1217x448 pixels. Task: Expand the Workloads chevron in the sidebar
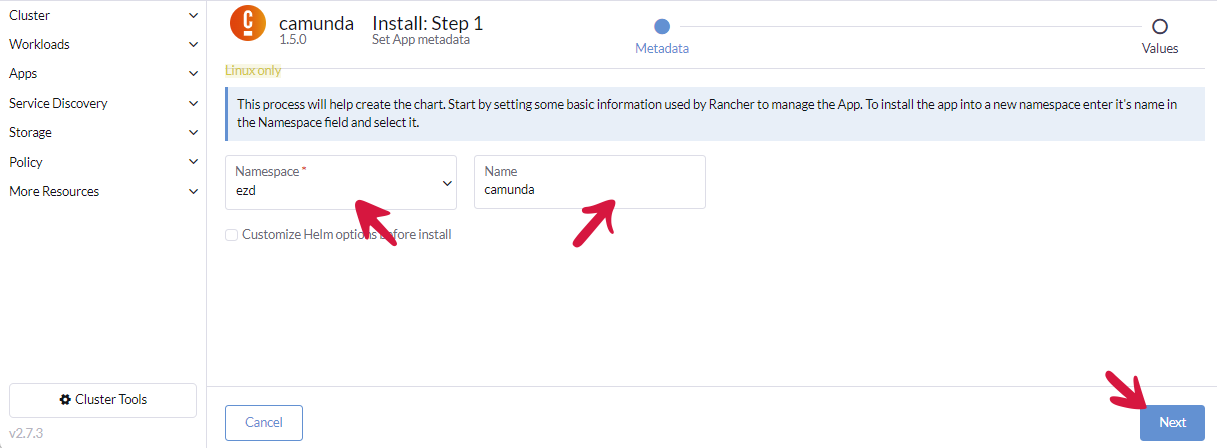coord(193,45)
